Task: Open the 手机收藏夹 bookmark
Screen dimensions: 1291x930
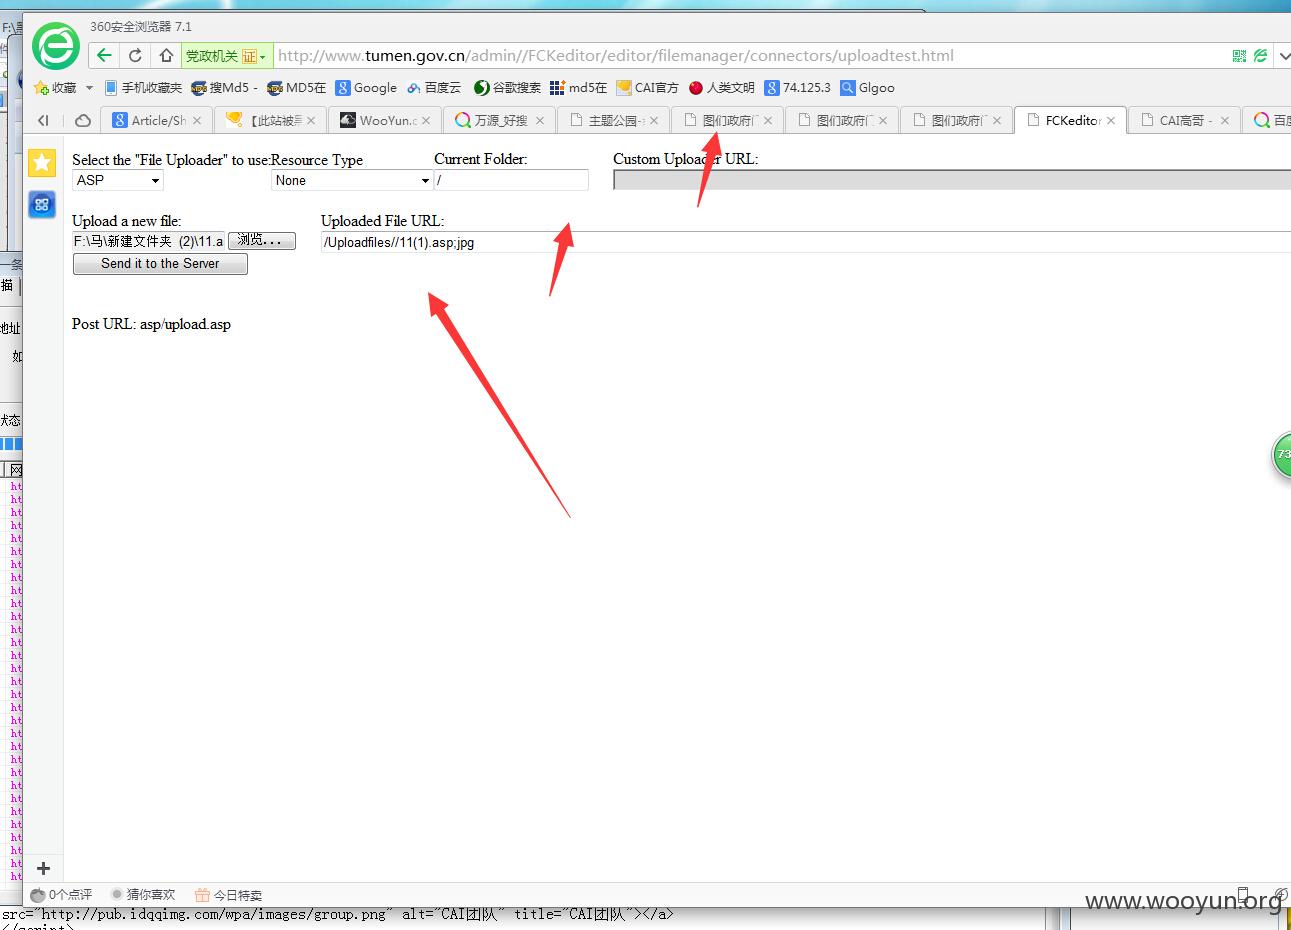Action: (143, 88)
